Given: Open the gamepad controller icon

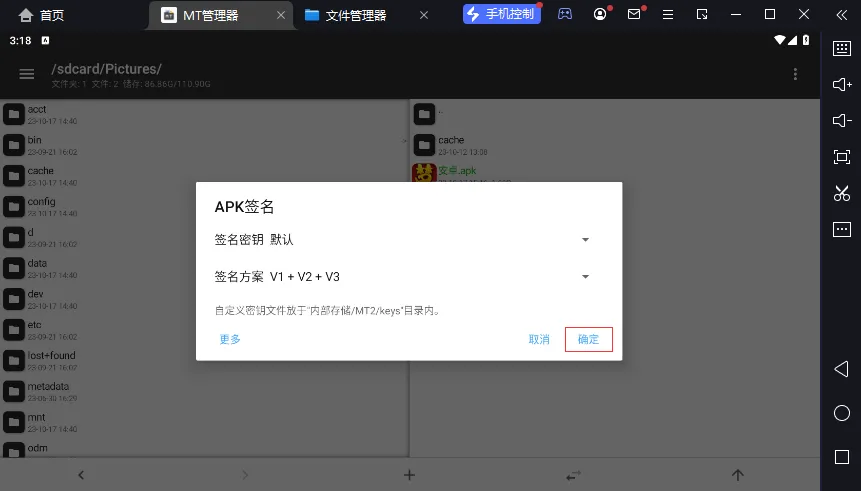Looking at the screenshot, I should pos(564,14).
